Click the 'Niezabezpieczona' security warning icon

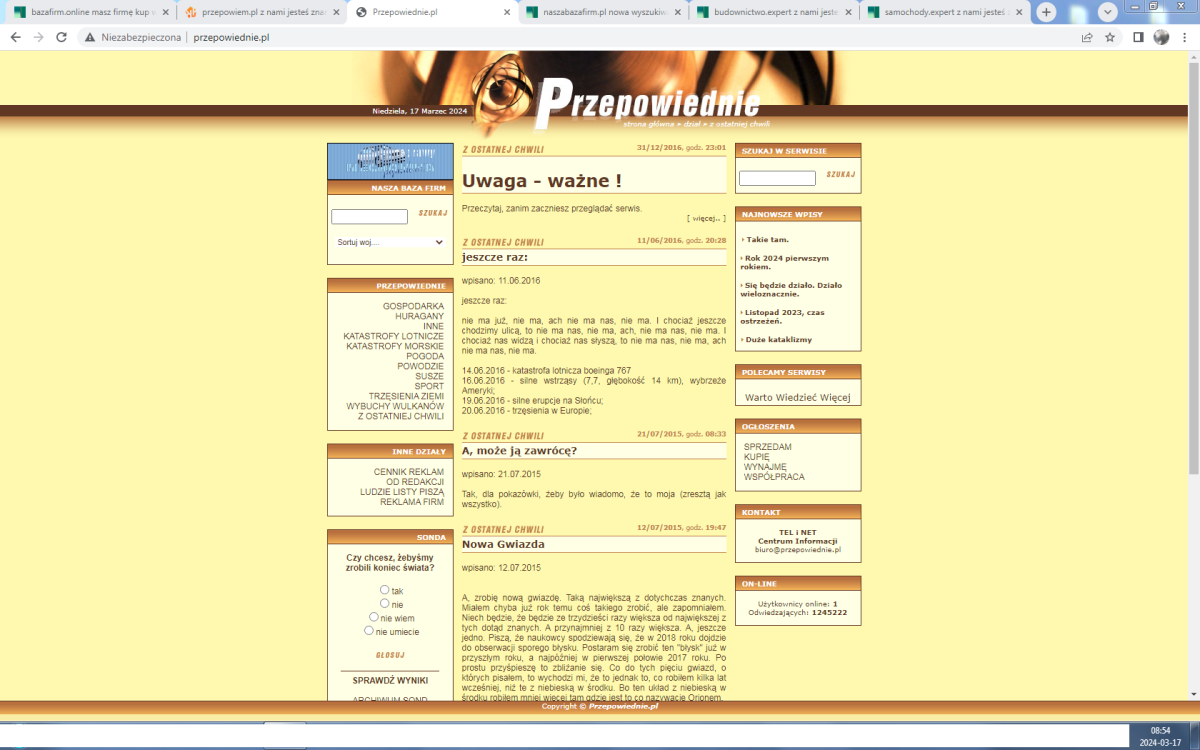tap(90, 37)
